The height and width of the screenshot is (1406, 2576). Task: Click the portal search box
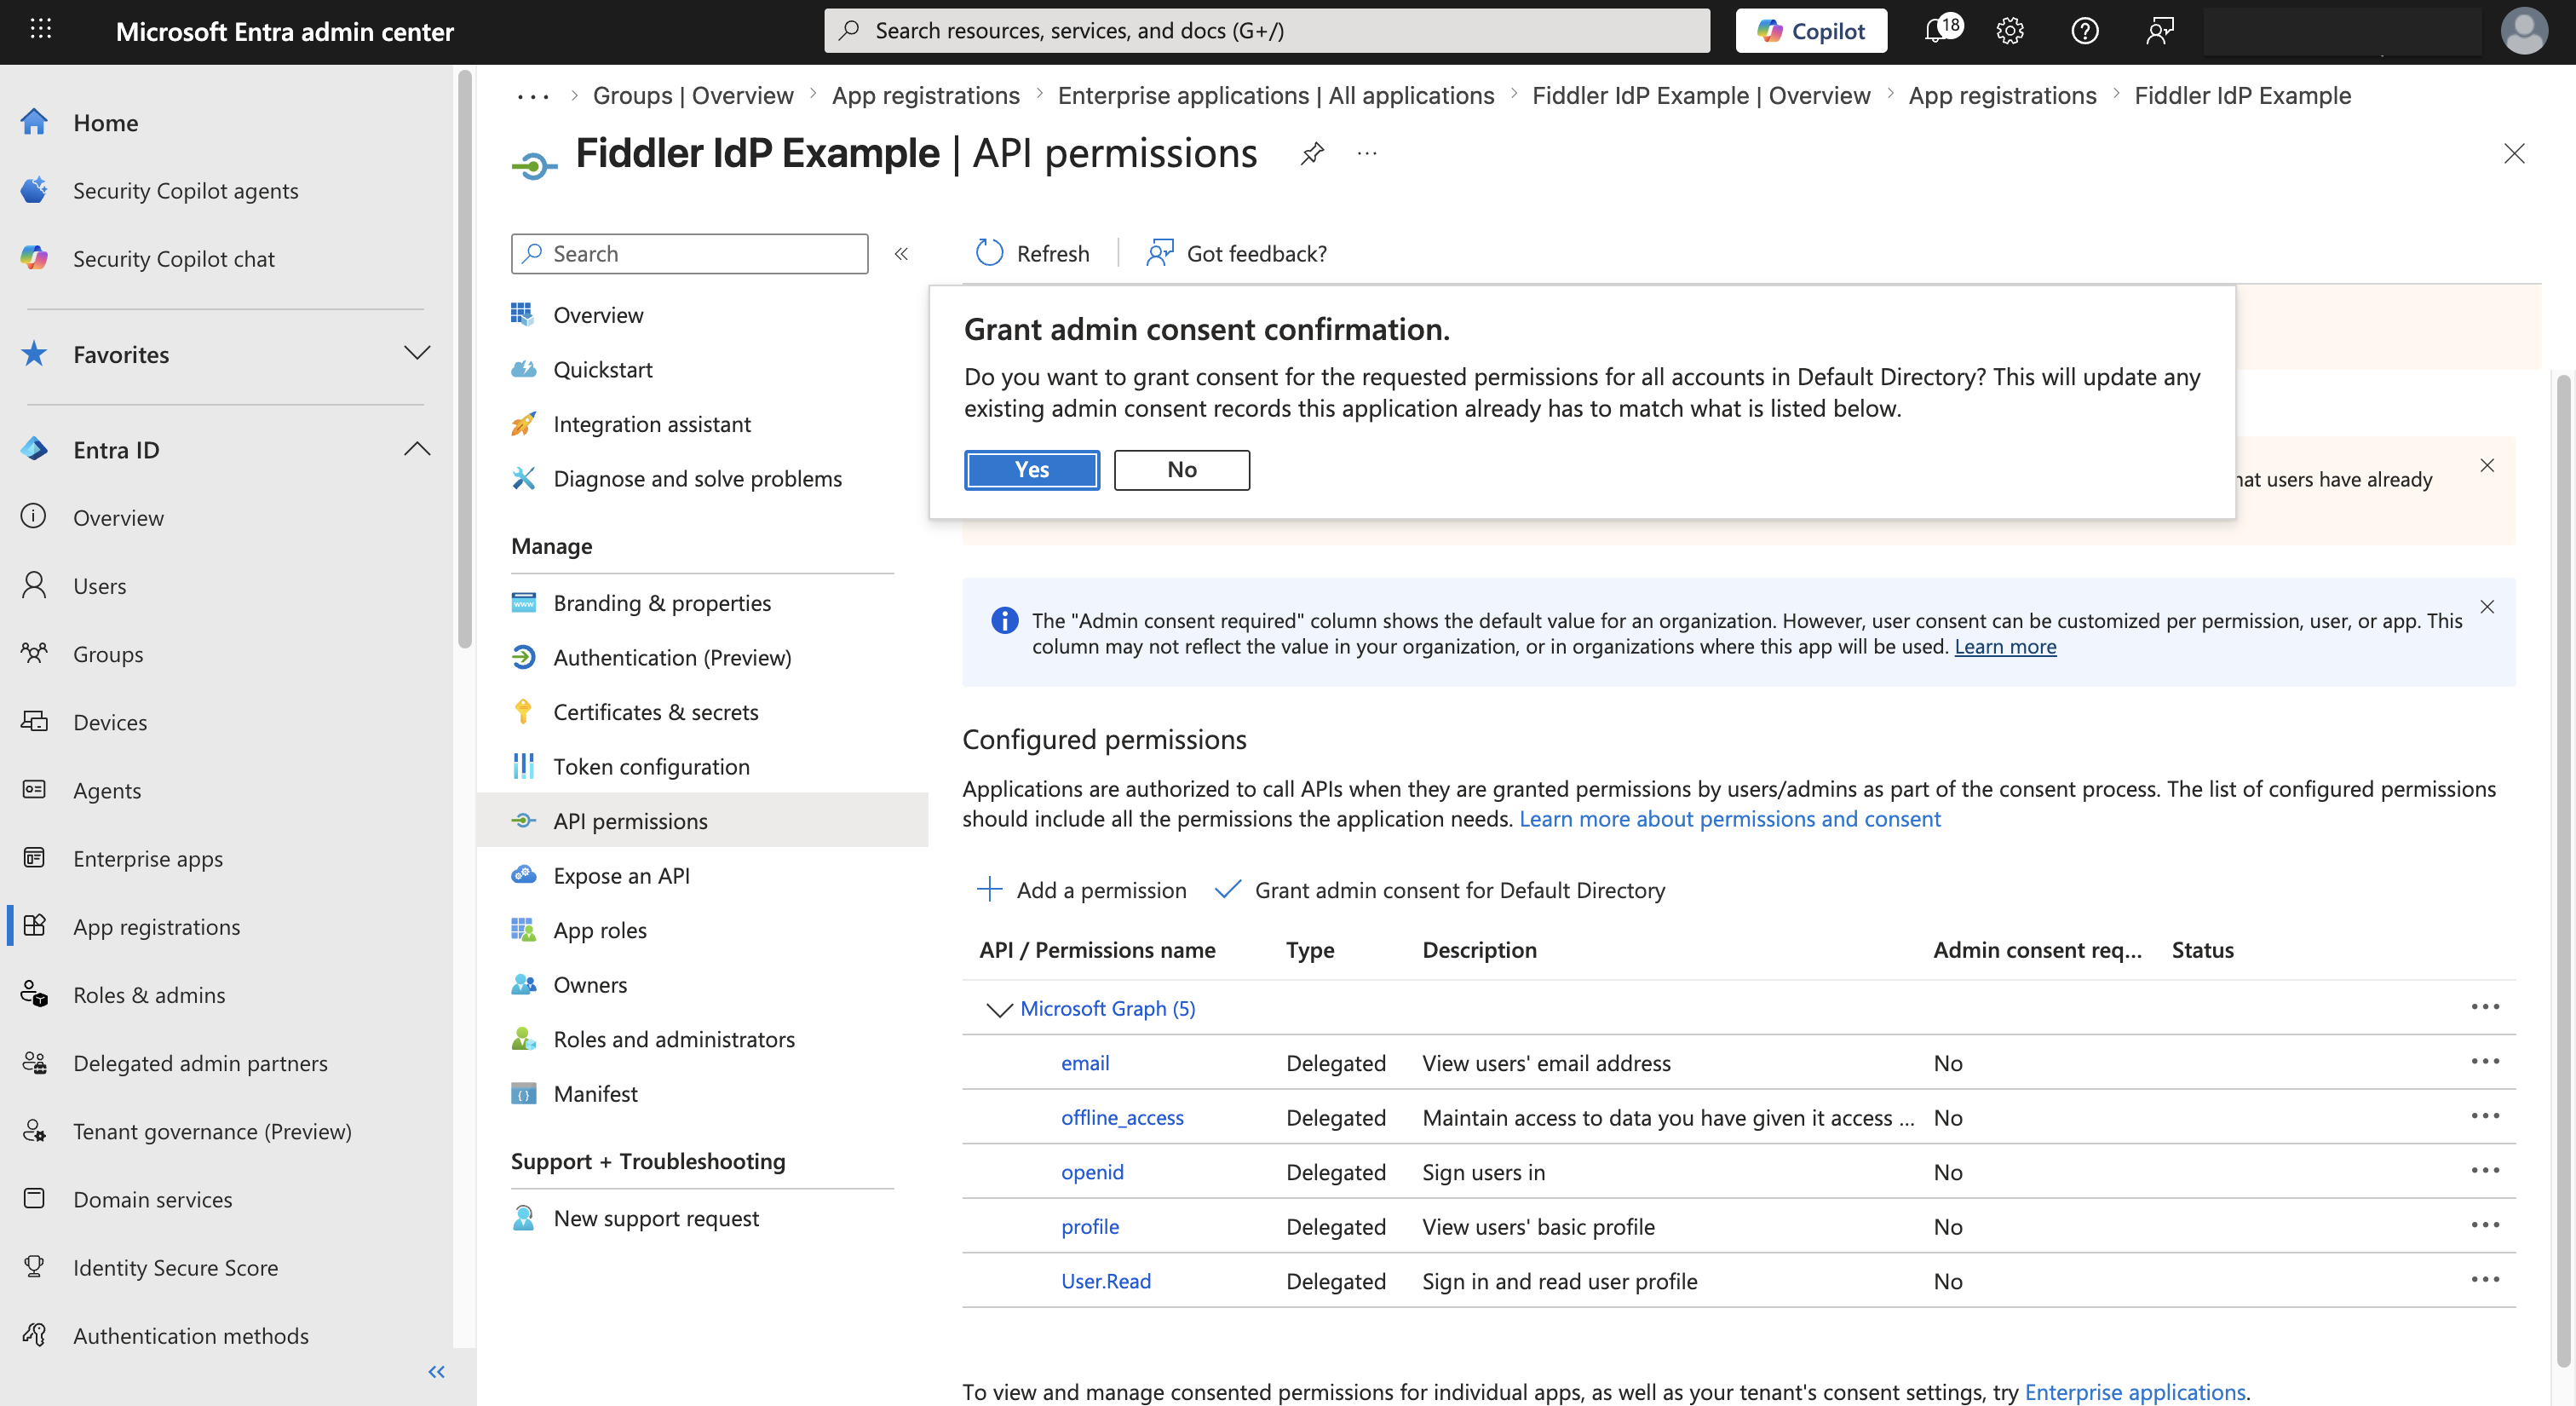click(x=1266, y=30)
